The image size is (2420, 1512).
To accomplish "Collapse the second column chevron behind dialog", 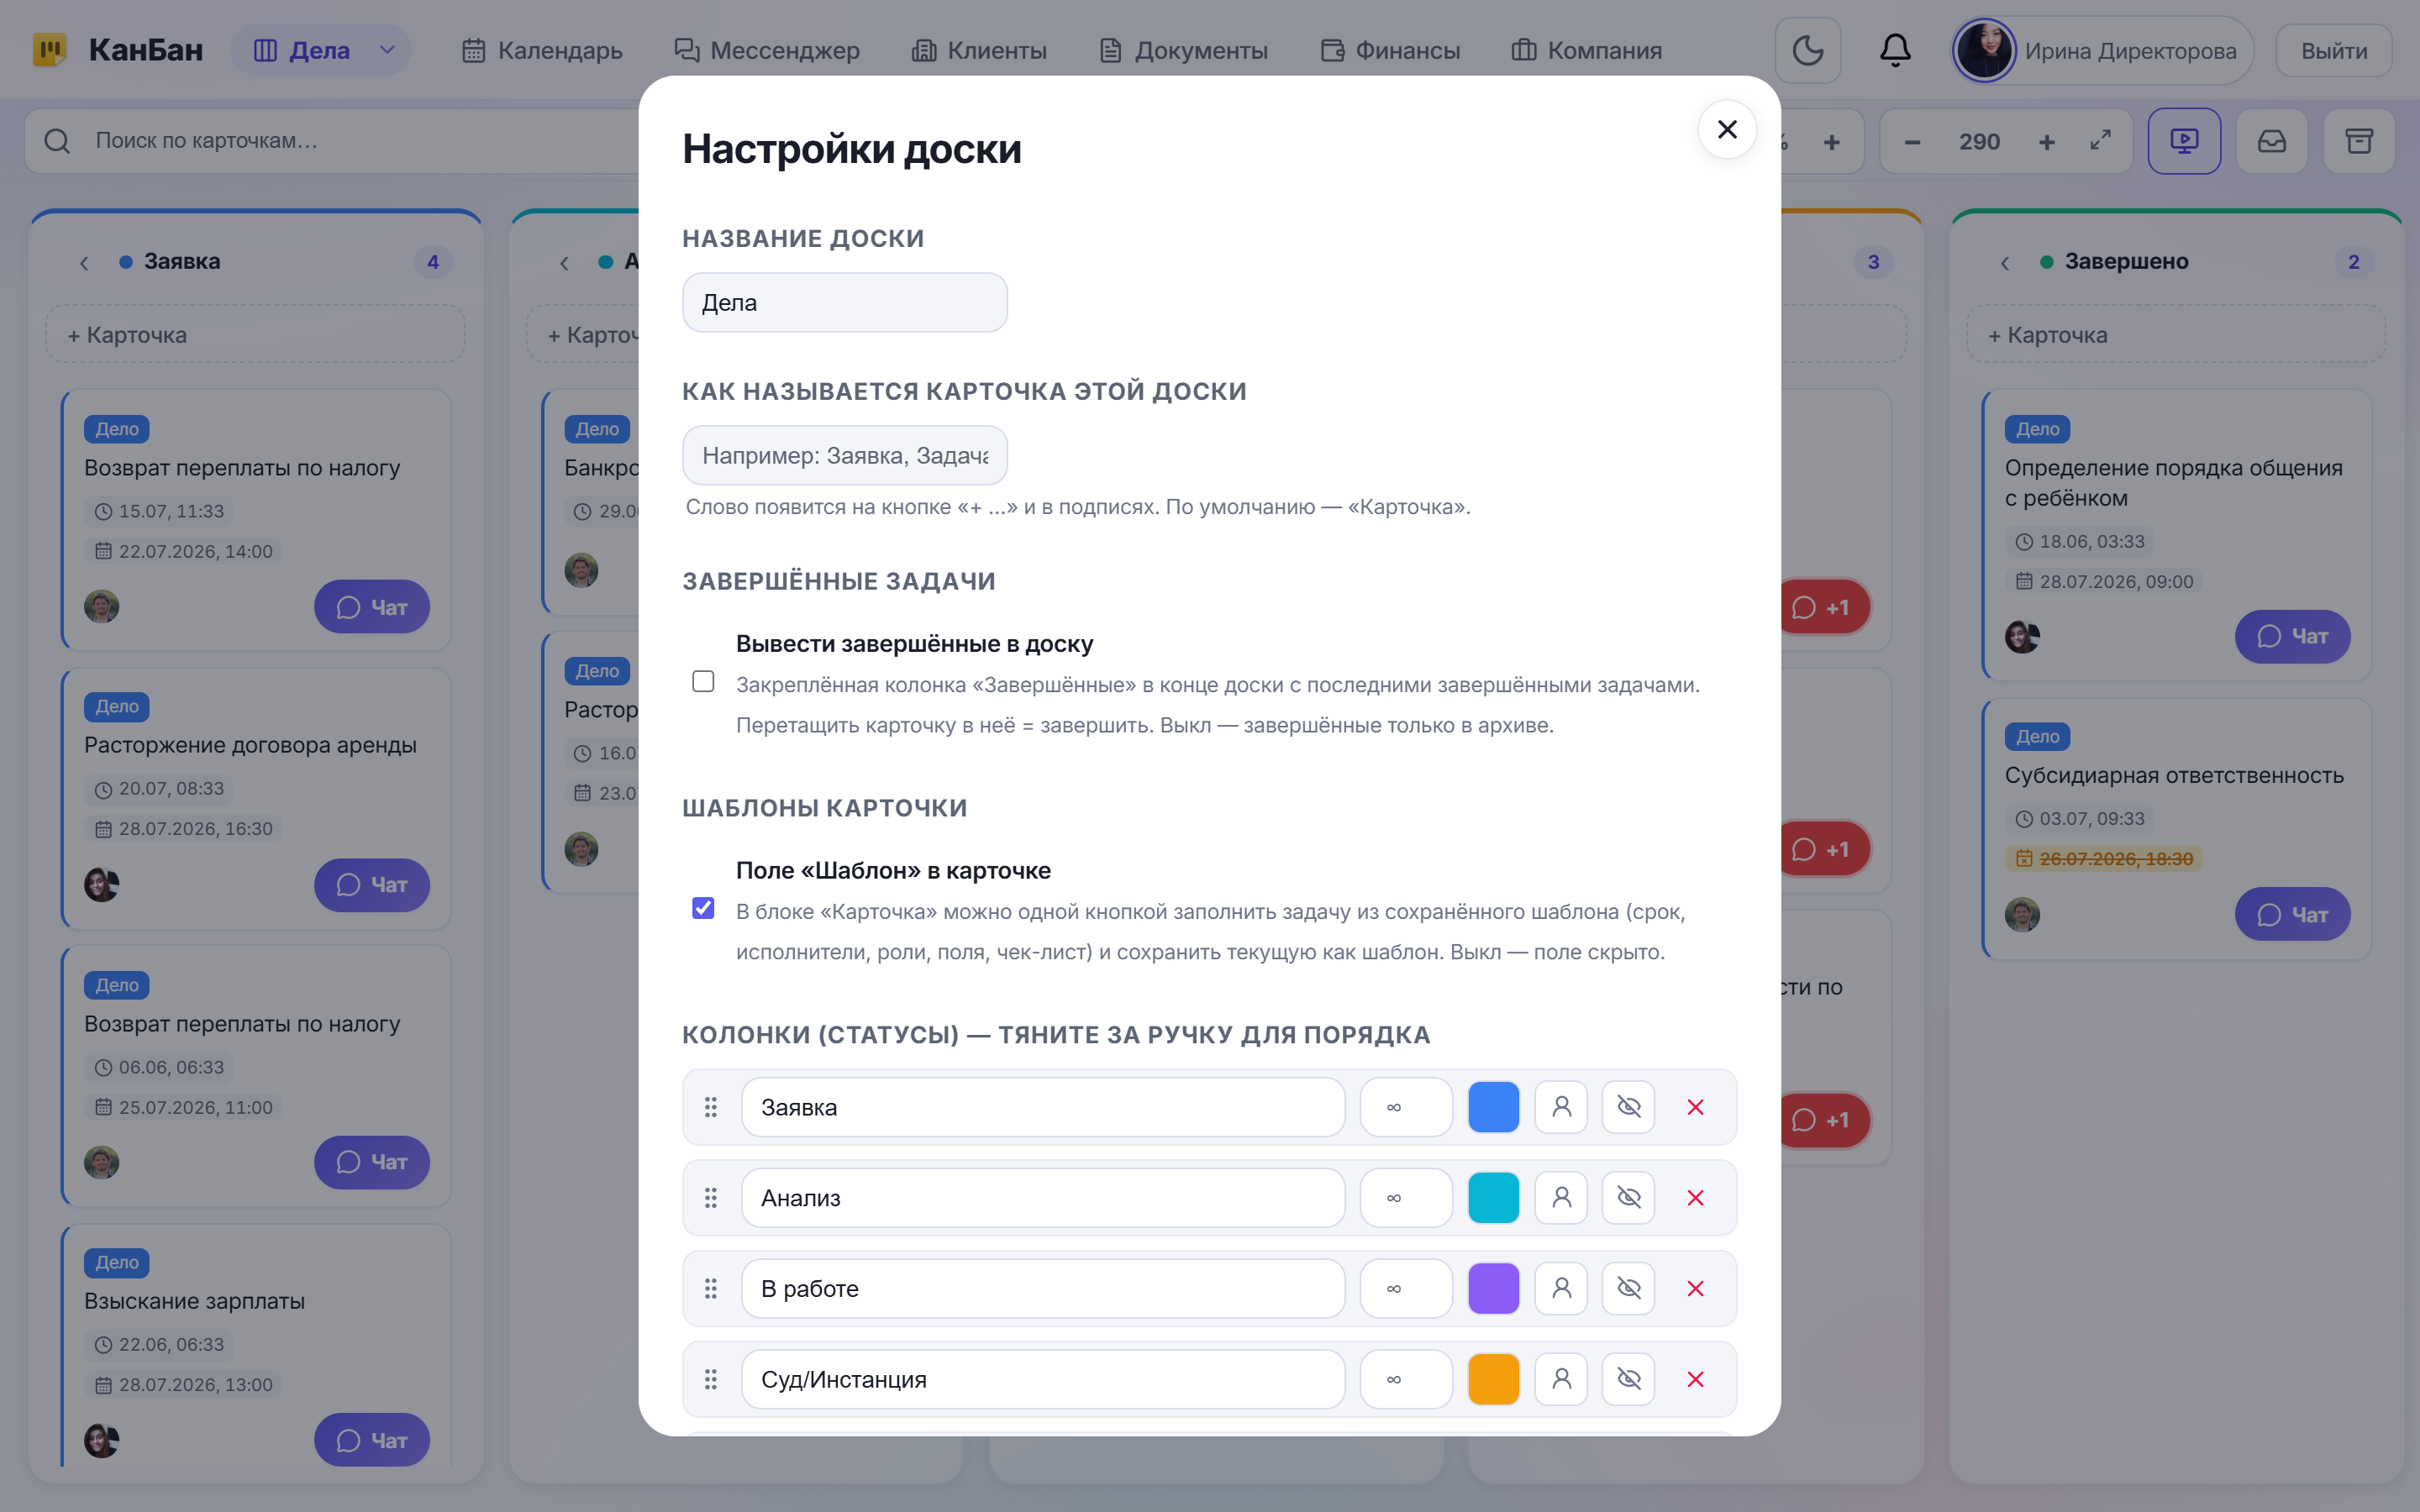I will 564,262.
